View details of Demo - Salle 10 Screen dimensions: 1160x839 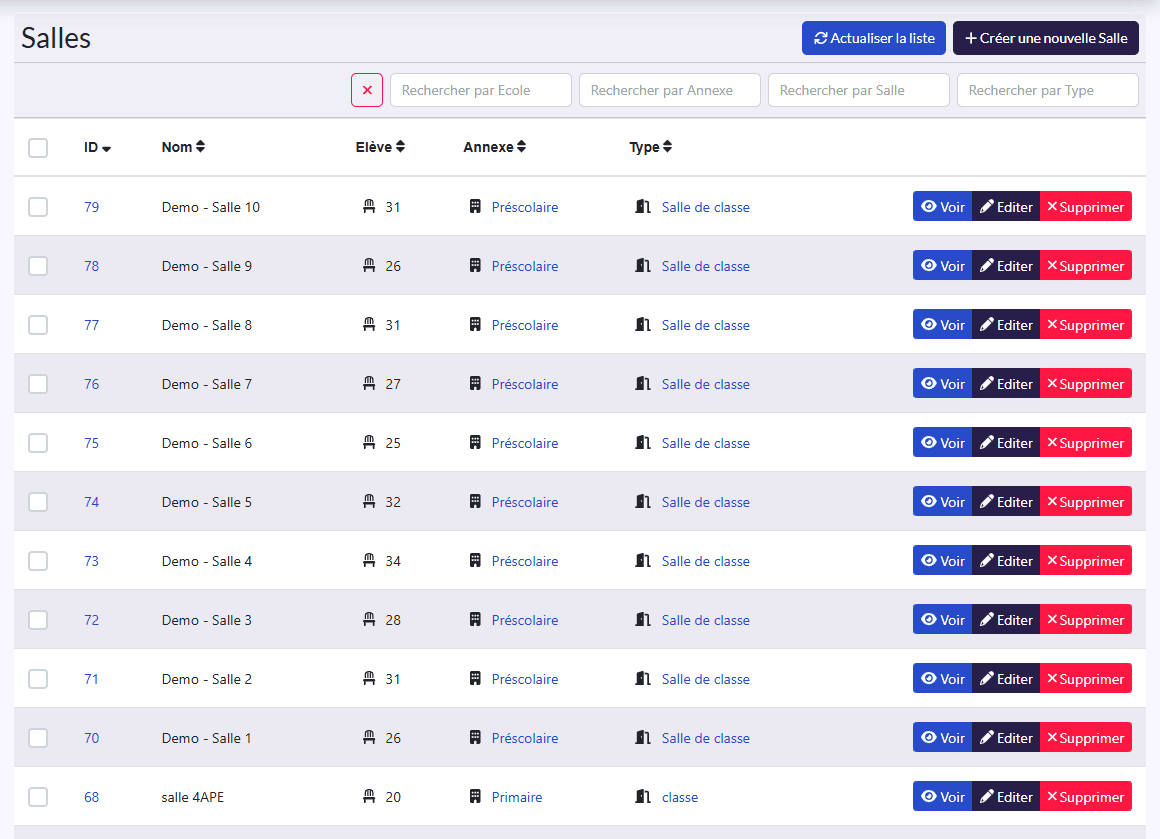(942, 206)
